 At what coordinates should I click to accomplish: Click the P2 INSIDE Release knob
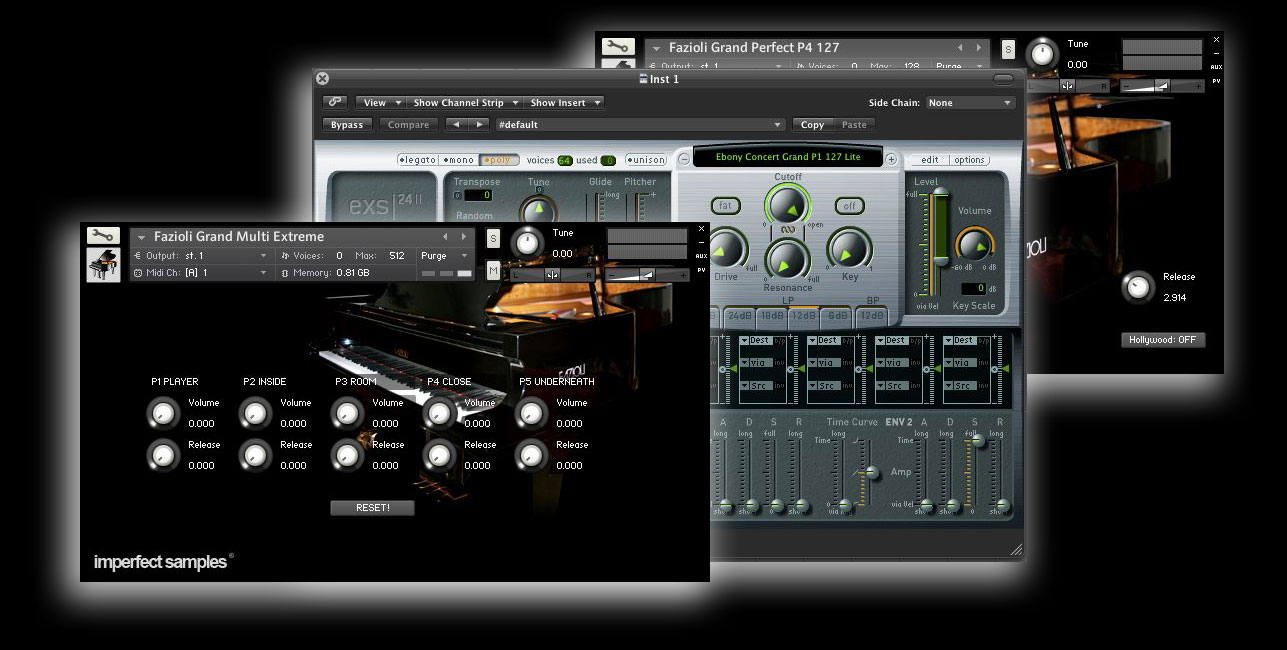[254, 455]
